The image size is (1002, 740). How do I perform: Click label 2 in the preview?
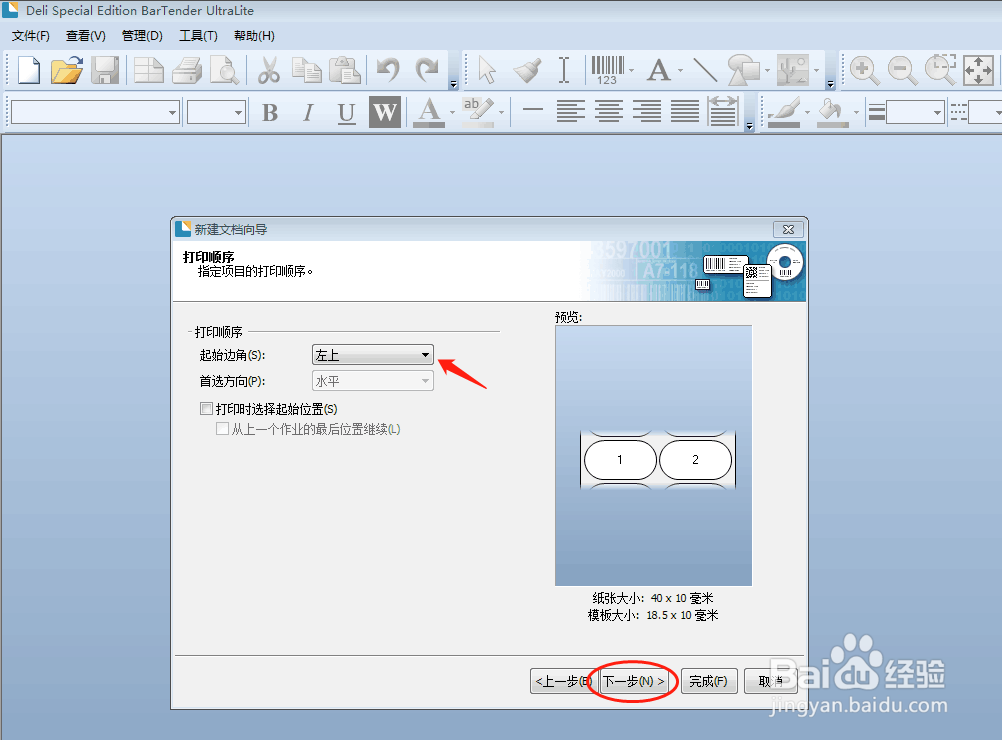click(x=695, y=459)
